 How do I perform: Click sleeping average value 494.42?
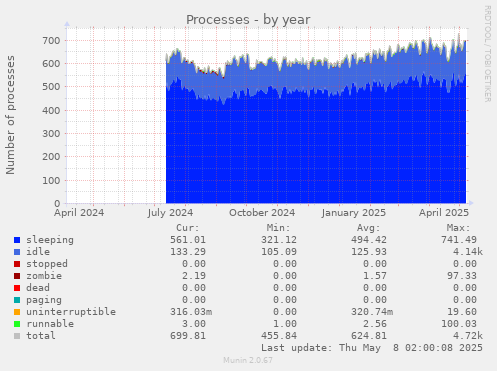(369, 240)
